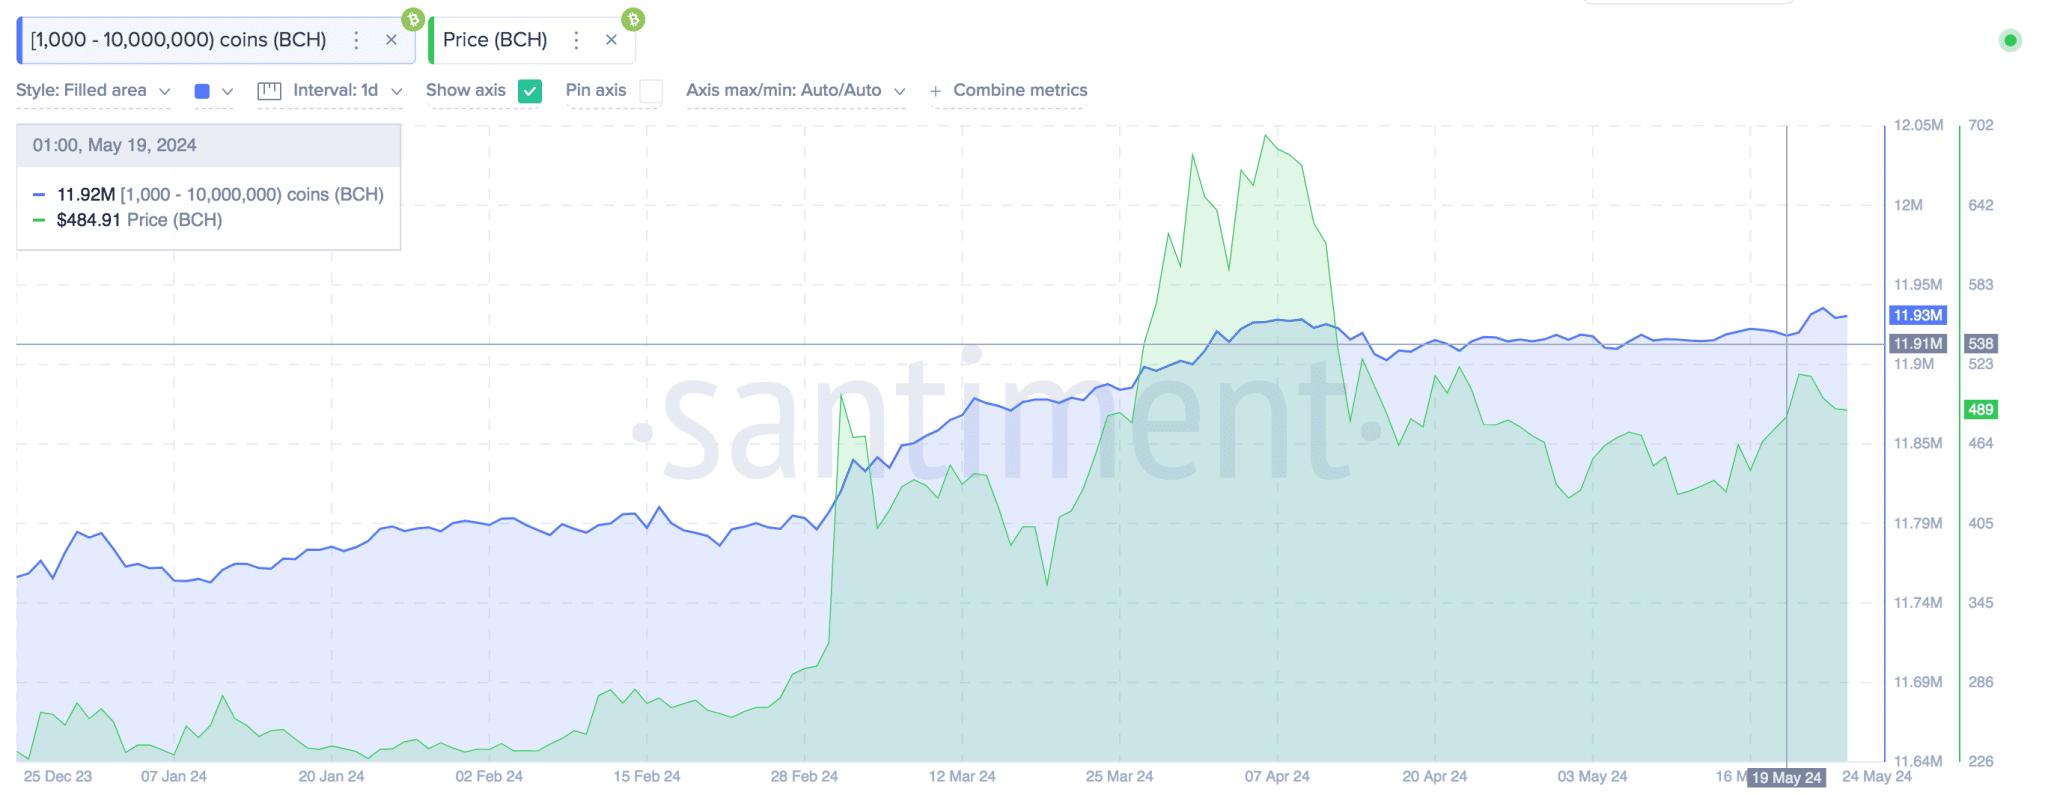
Task: Expand the color picker chevron
Action: click(227, 91)
